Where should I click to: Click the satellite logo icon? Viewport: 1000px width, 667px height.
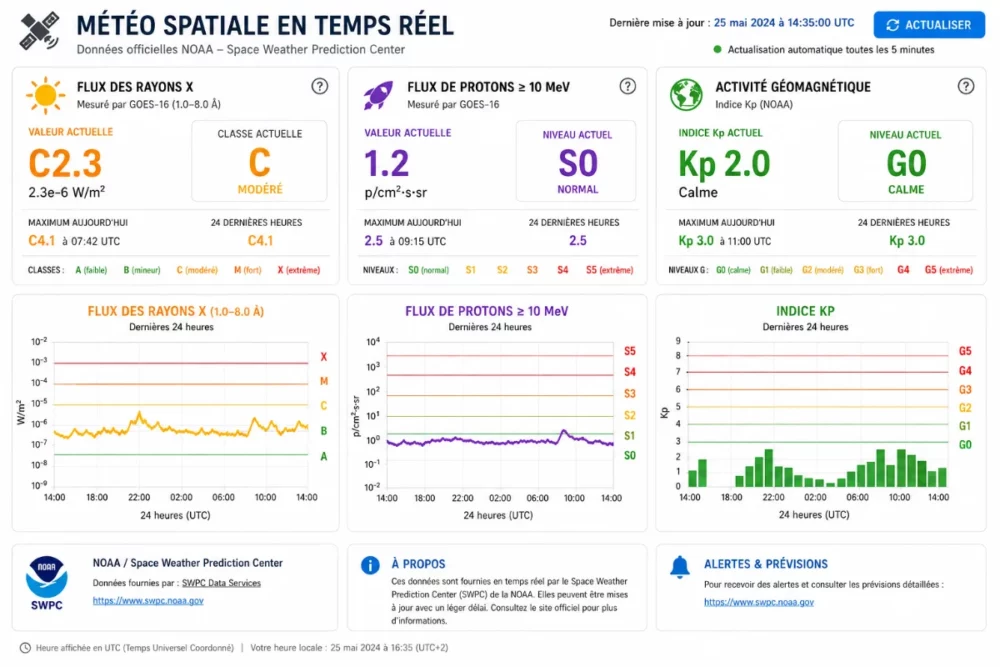tap(40, 31)
